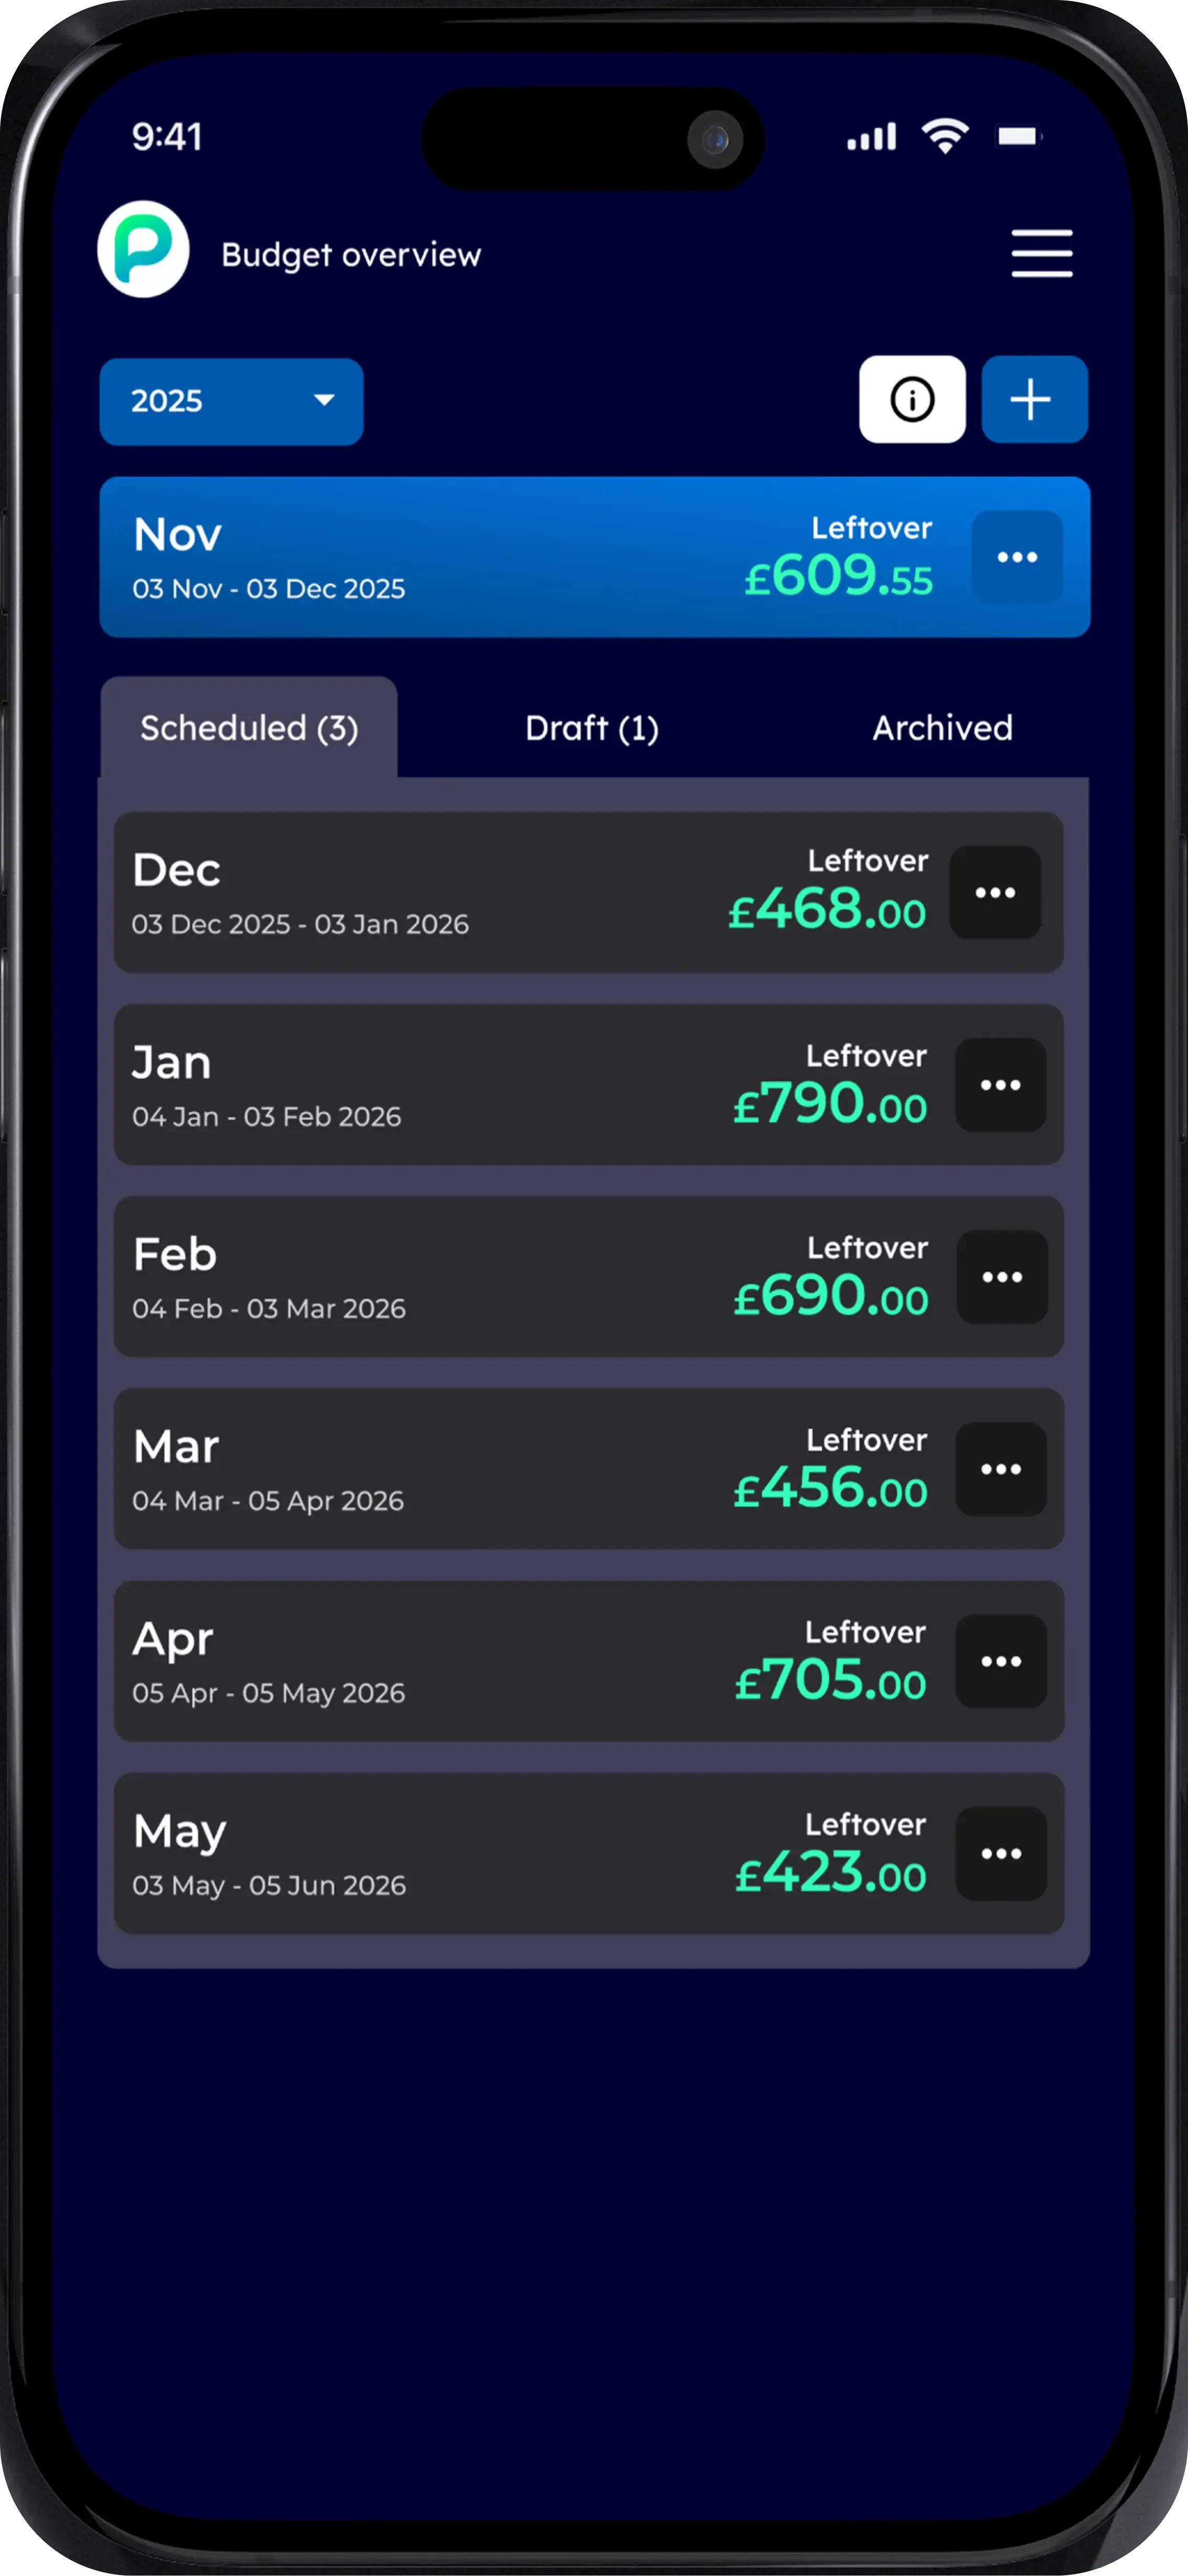Expand the 2025 year dropdown
This screenshot has height=2576, width=1188.
click(231, 401)
